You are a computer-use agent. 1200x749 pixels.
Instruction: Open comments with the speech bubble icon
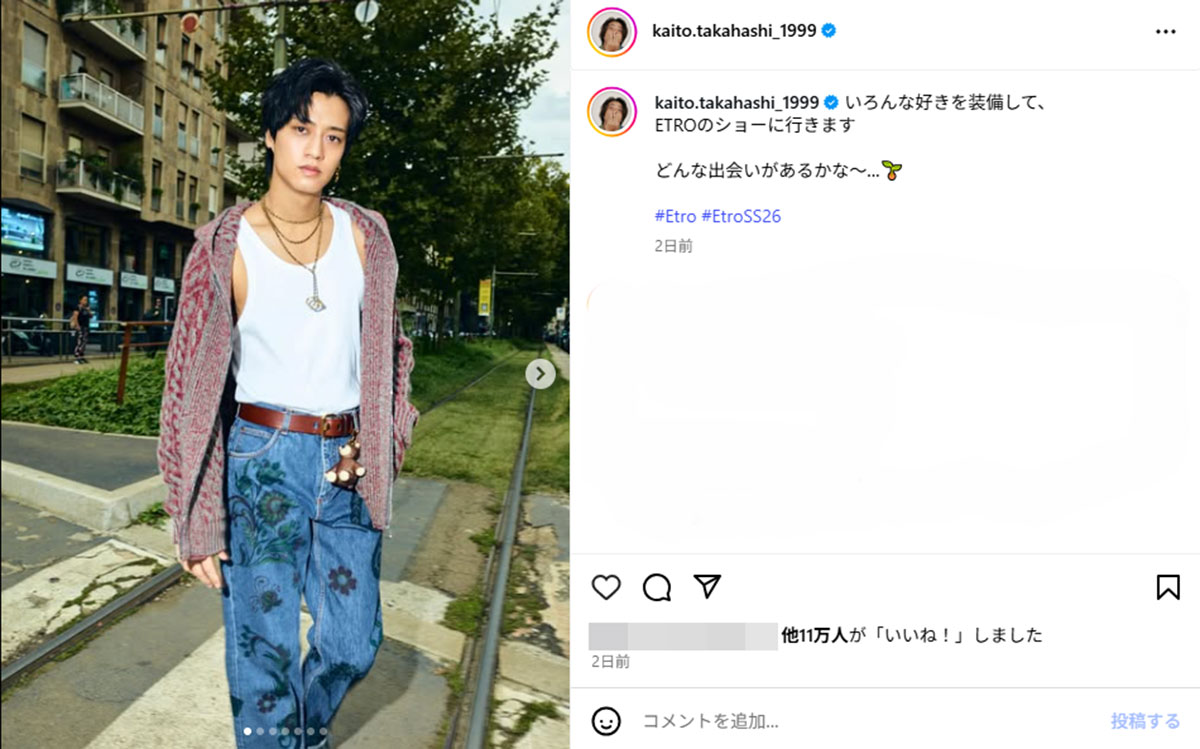pos(657,587)
